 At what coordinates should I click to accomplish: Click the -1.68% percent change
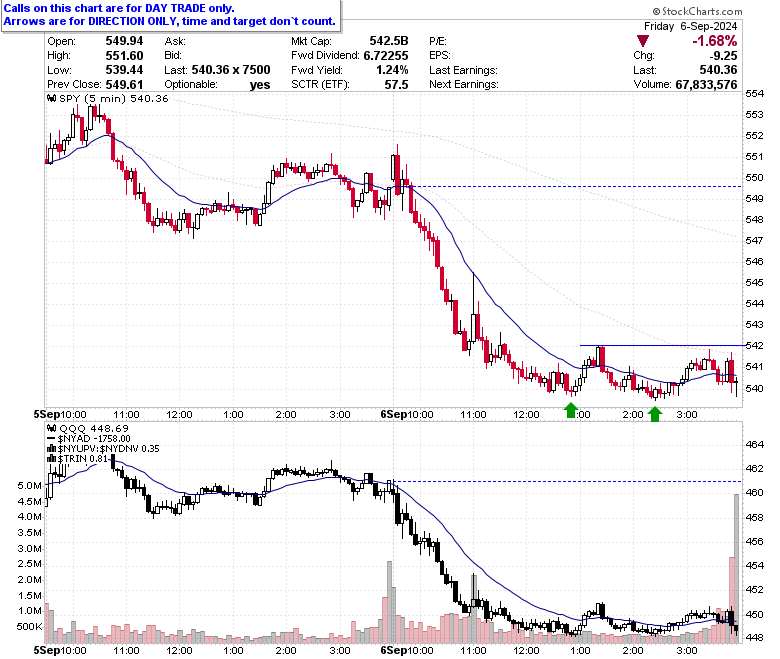pos(714,41)
